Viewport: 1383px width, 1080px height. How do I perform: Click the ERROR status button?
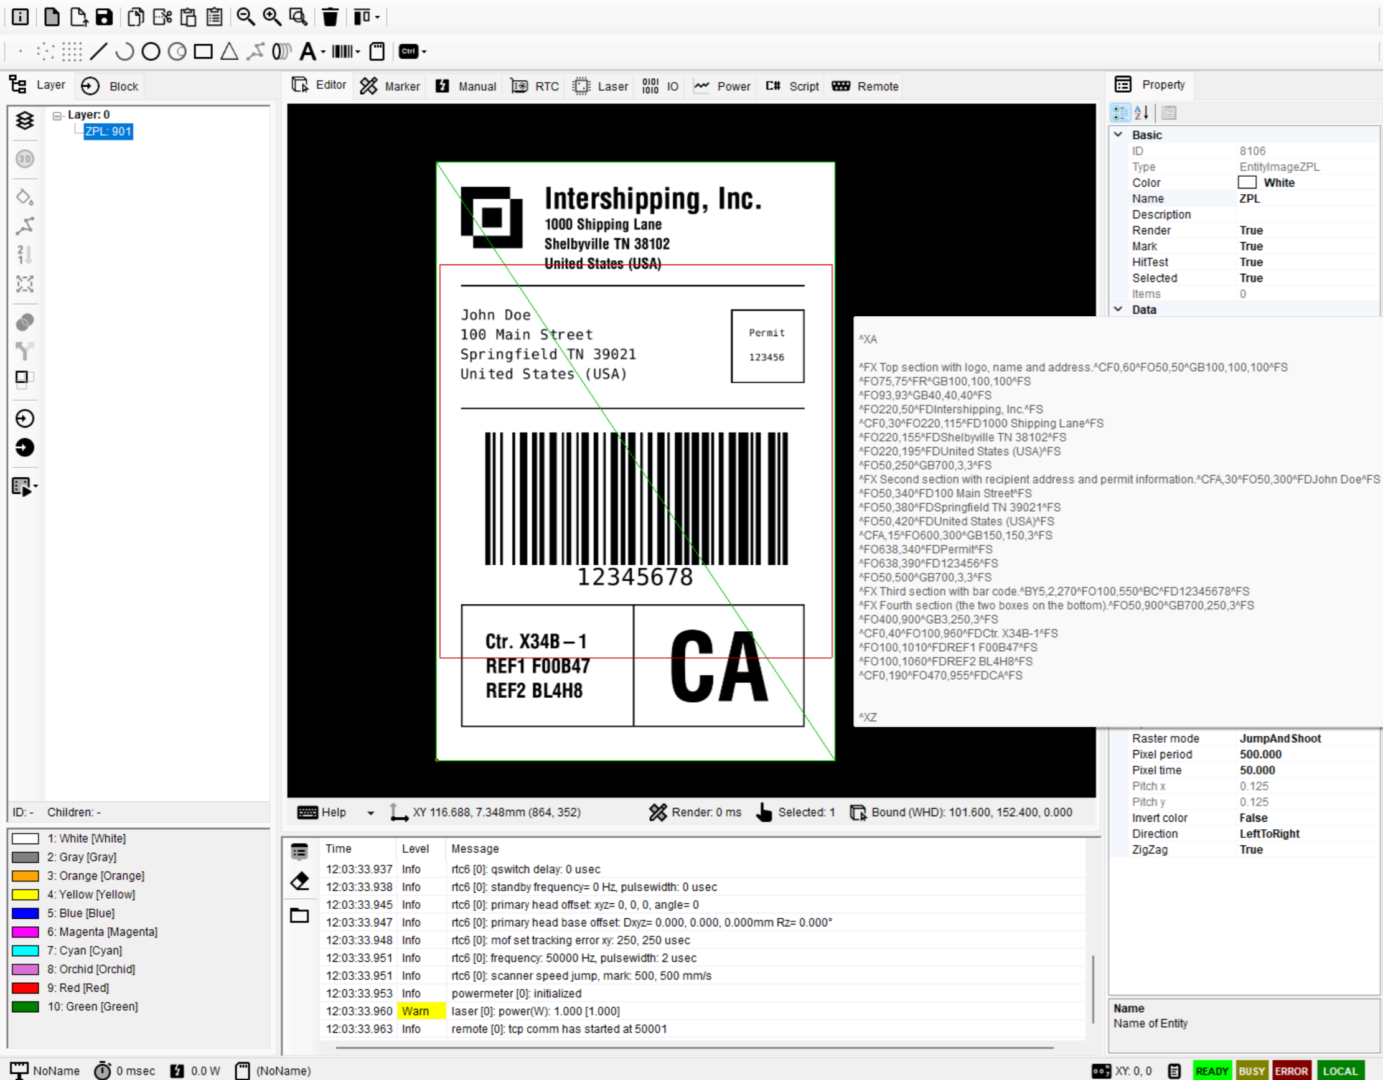click(x=1291, y=1071)
